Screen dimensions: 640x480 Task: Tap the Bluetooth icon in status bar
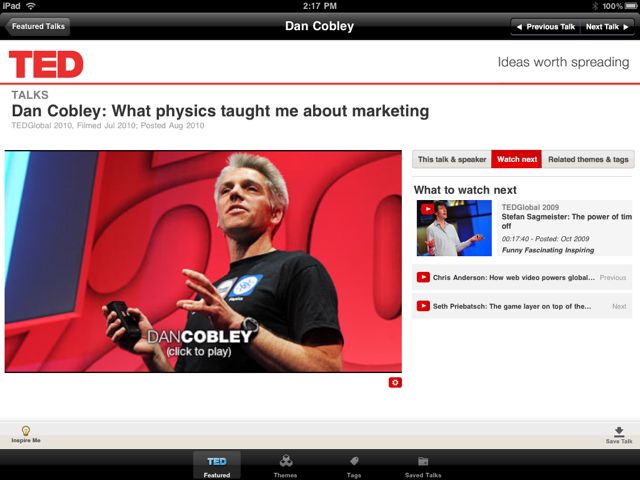point(595,6)
